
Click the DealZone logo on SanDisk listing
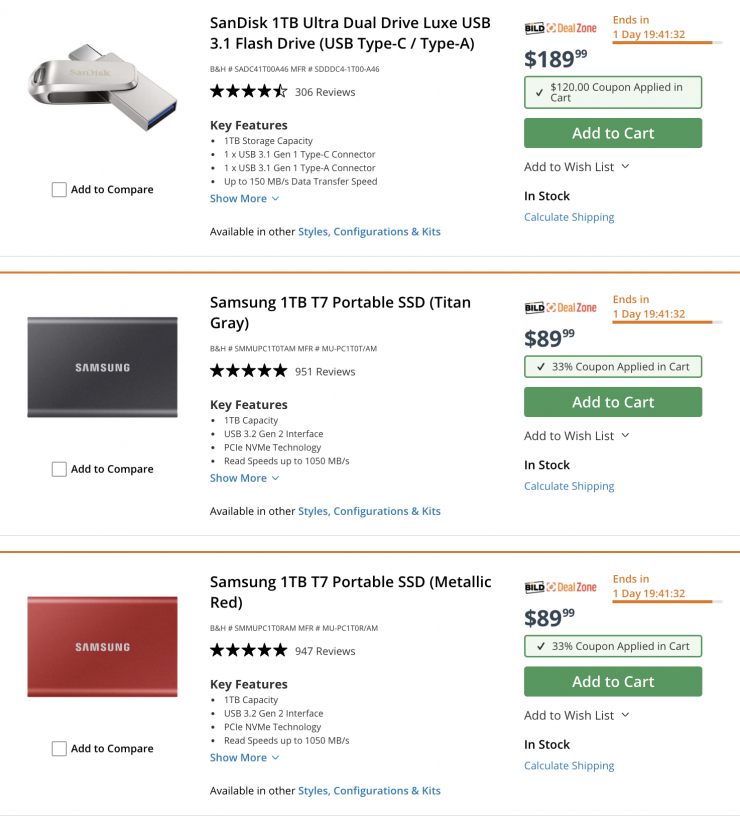[560, 28]
